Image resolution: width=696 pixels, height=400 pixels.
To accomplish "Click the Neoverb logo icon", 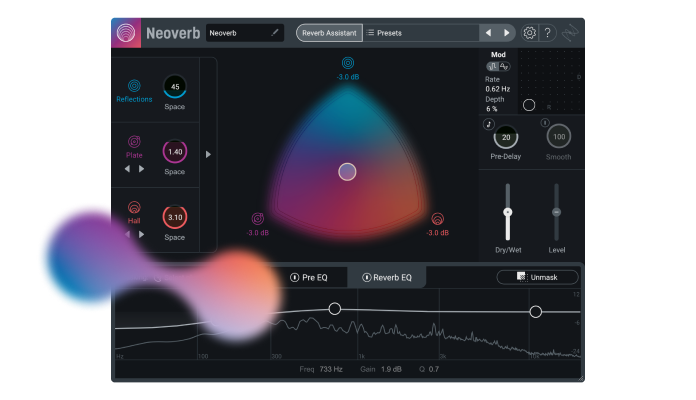I will tap(126, 33).
